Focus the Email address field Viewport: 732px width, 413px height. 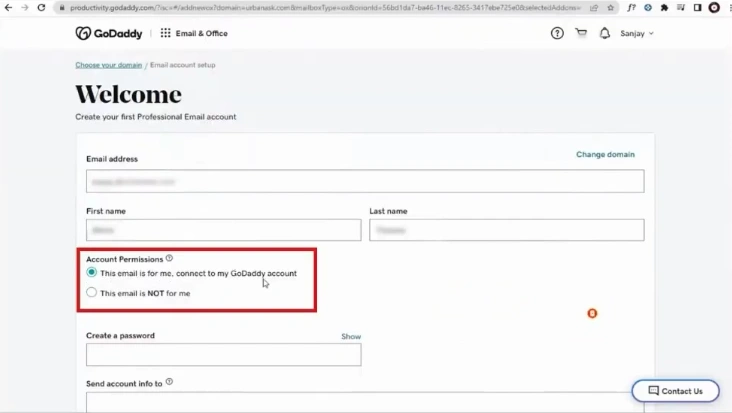tap(365, 181)
